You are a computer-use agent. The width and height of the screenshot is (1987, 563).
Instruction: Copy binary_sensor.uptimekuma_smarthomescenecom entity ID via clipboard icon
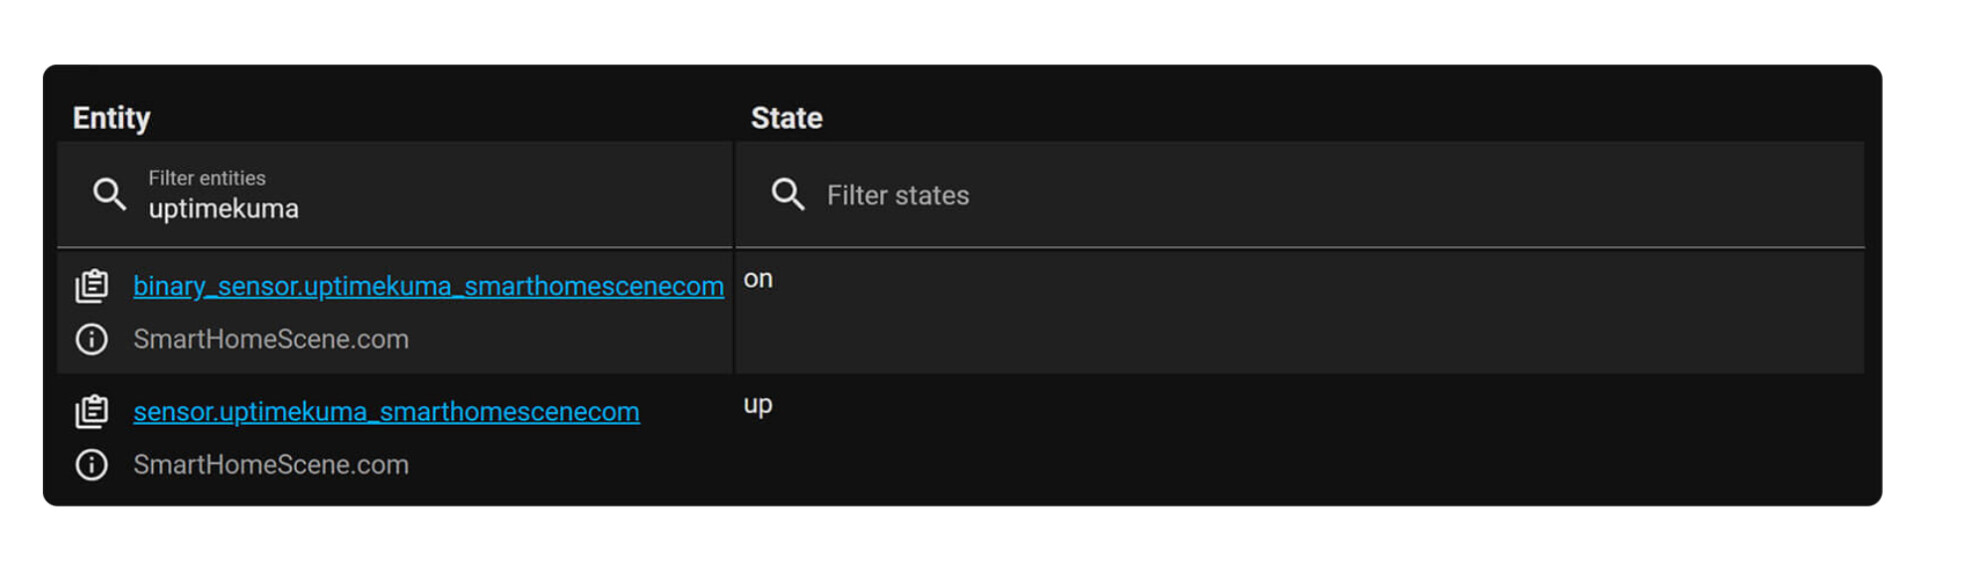coord(92,286)
